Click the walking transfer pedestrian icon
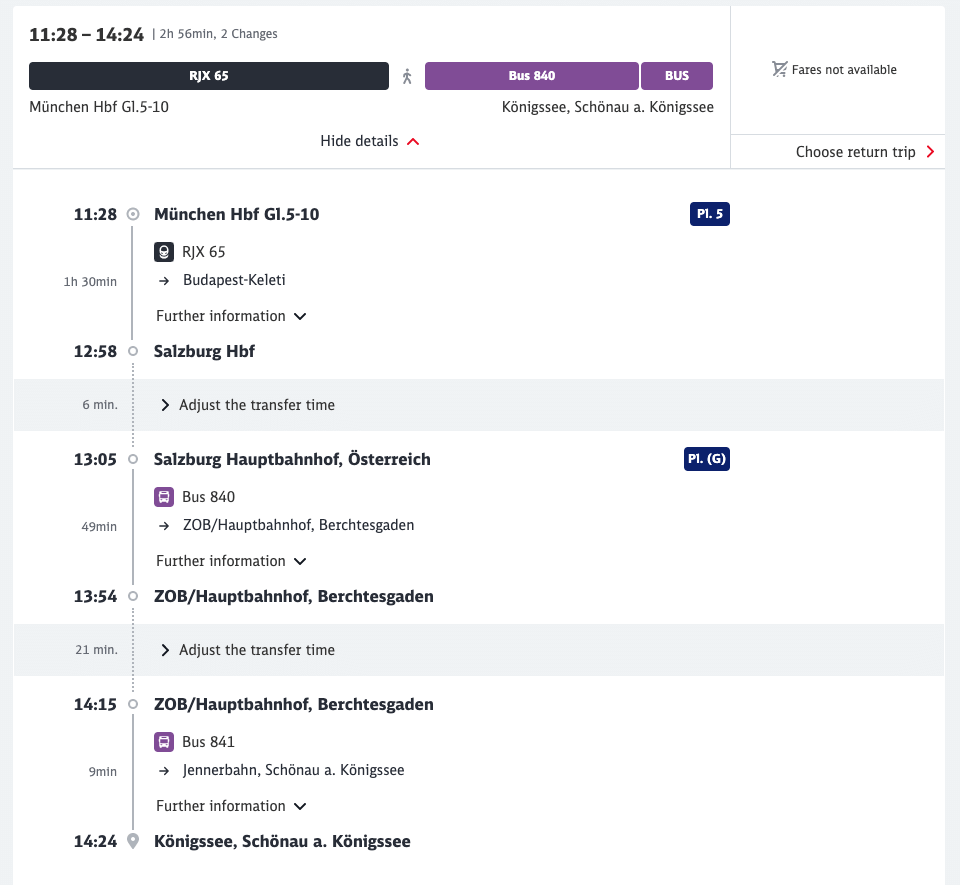The image size is (960, 885). (407, 76)
